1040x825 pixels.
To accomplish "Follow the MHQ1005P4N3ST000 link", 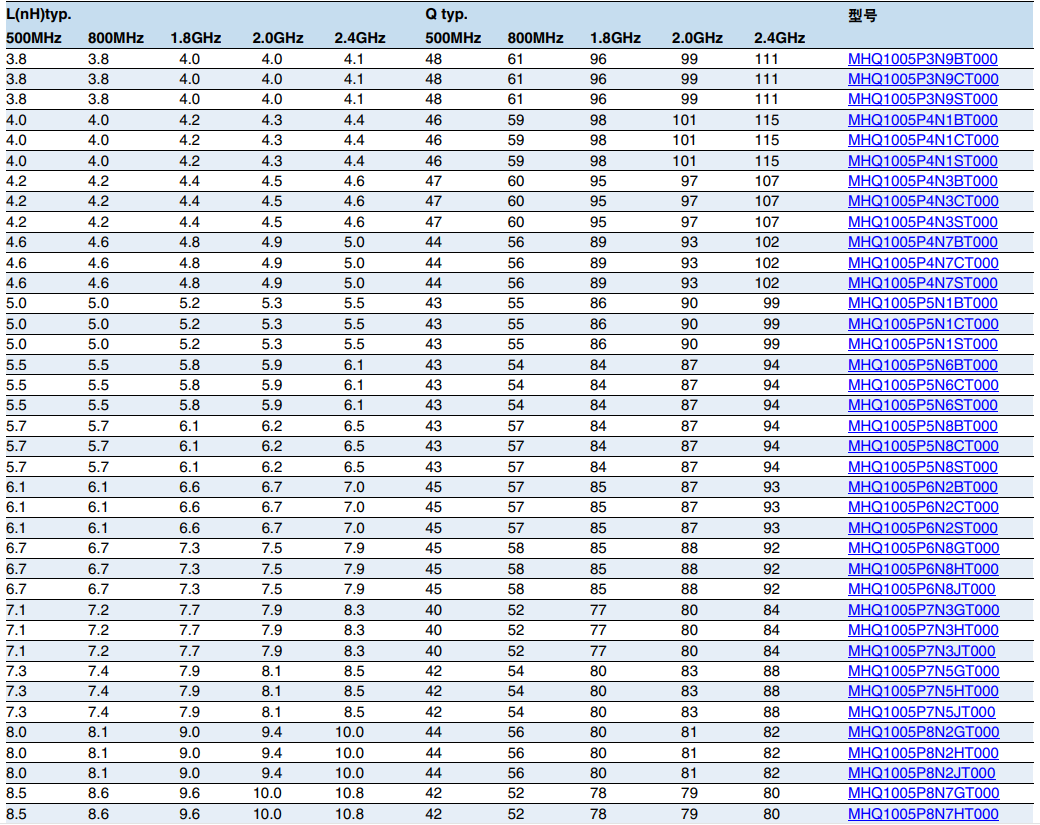I will click(x=923, y=222).
